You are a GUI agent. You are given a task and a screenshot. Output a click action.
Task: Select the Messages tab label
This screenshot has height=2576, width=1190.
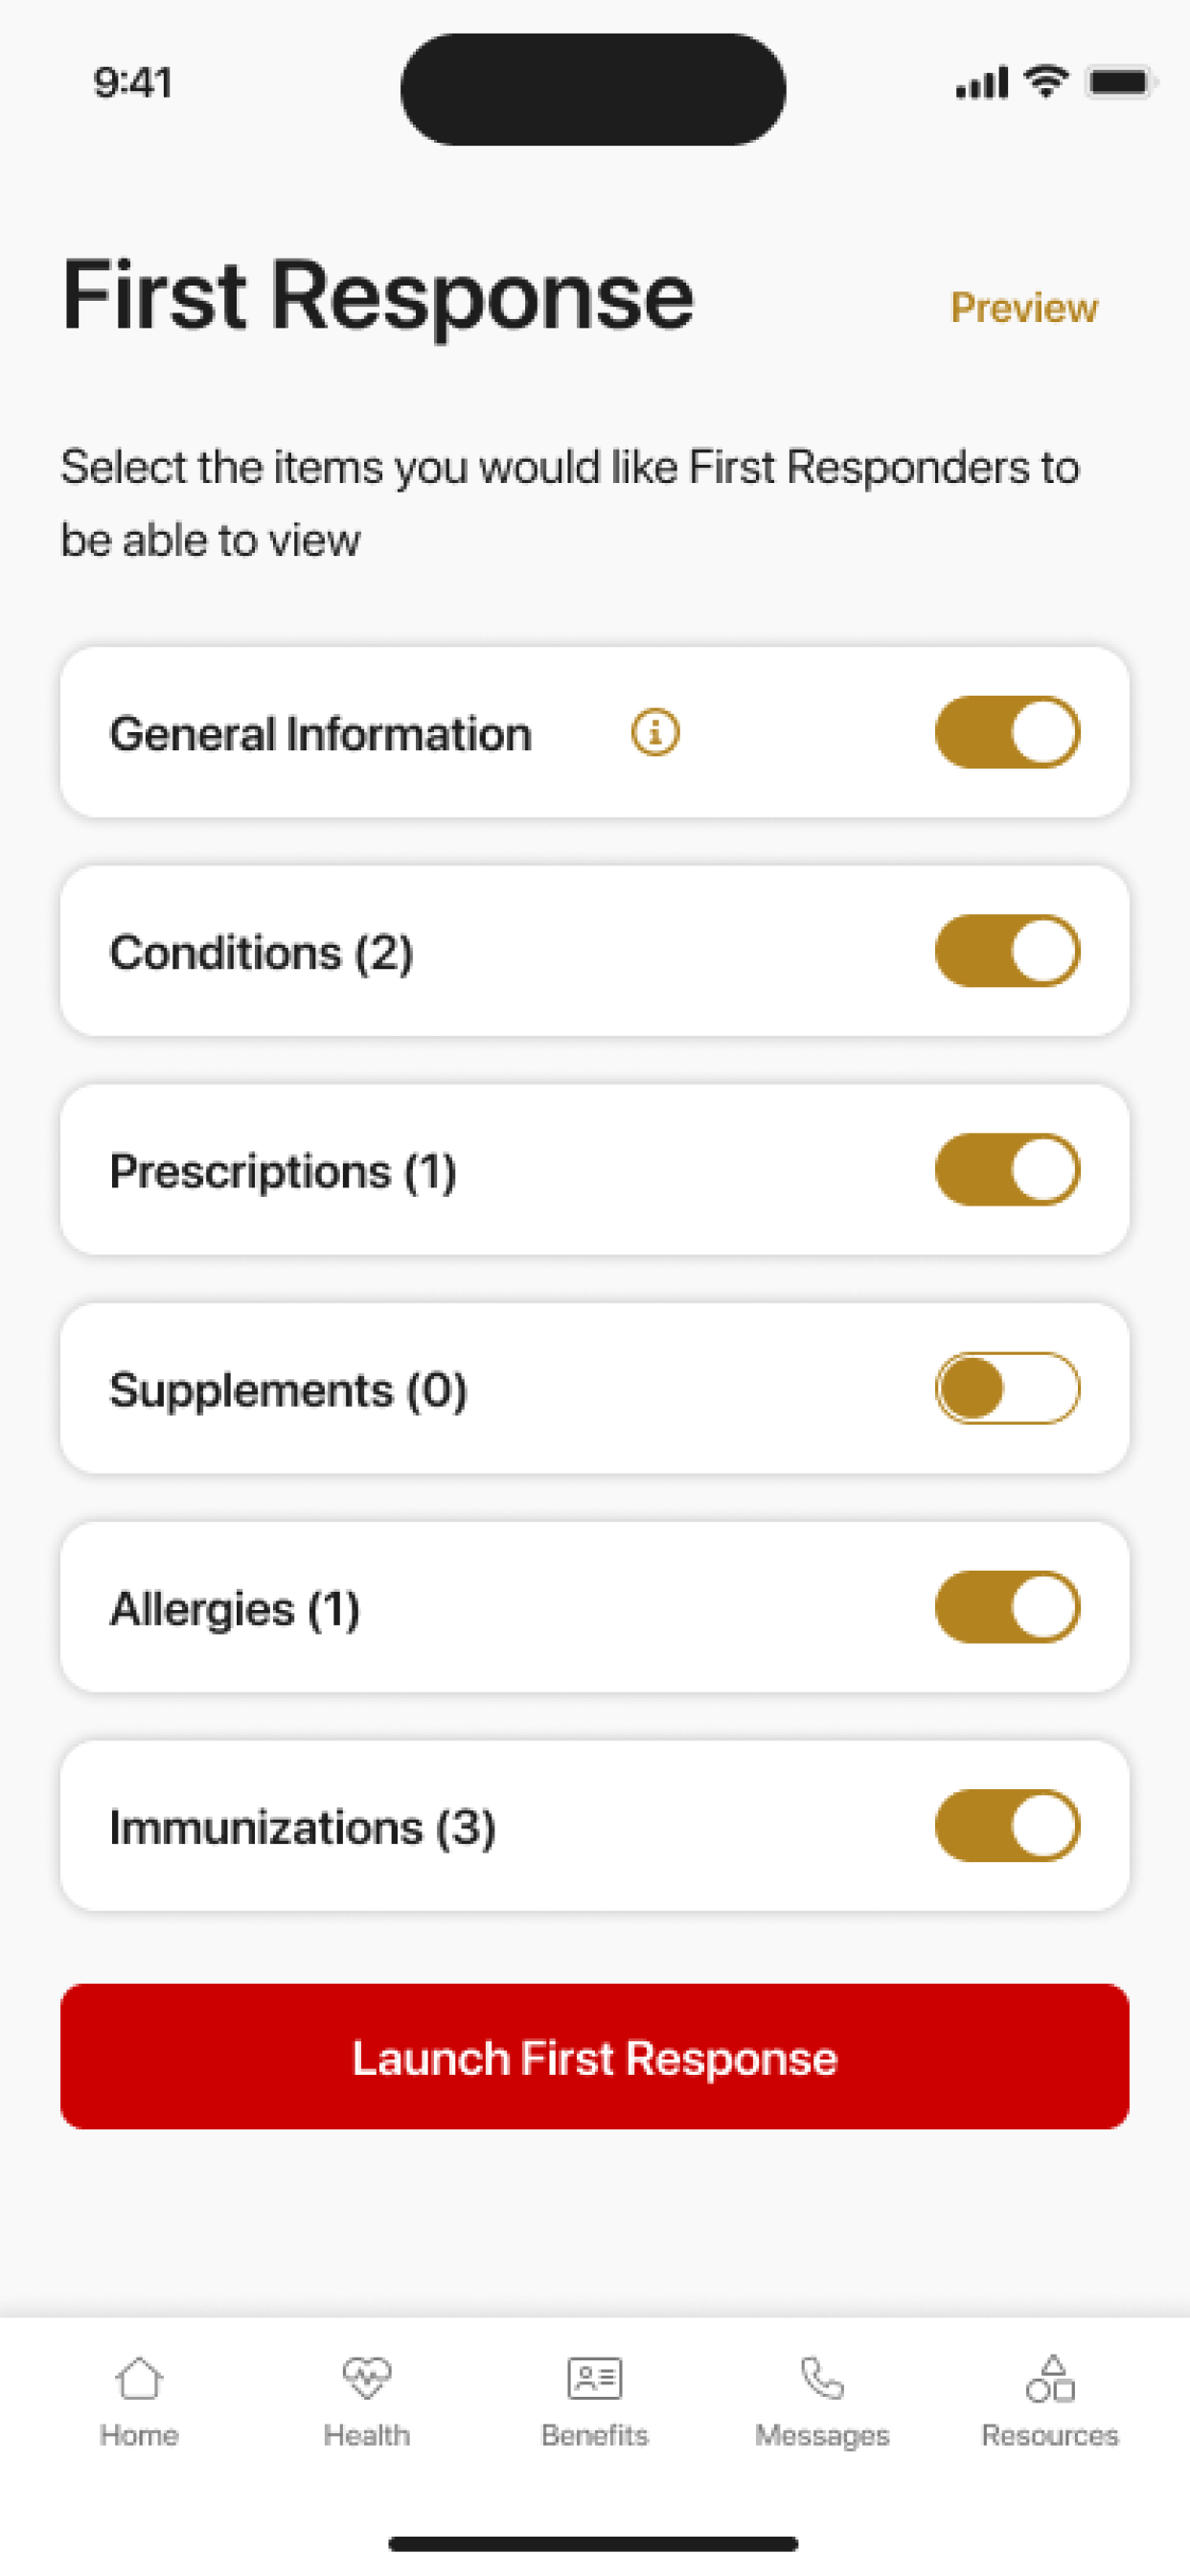(822, 2436)
